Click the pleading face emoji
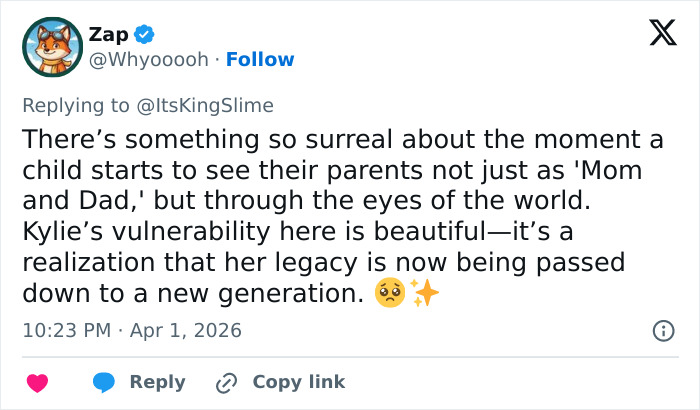Viewport: 700px width, 410px height. (389, 294)
